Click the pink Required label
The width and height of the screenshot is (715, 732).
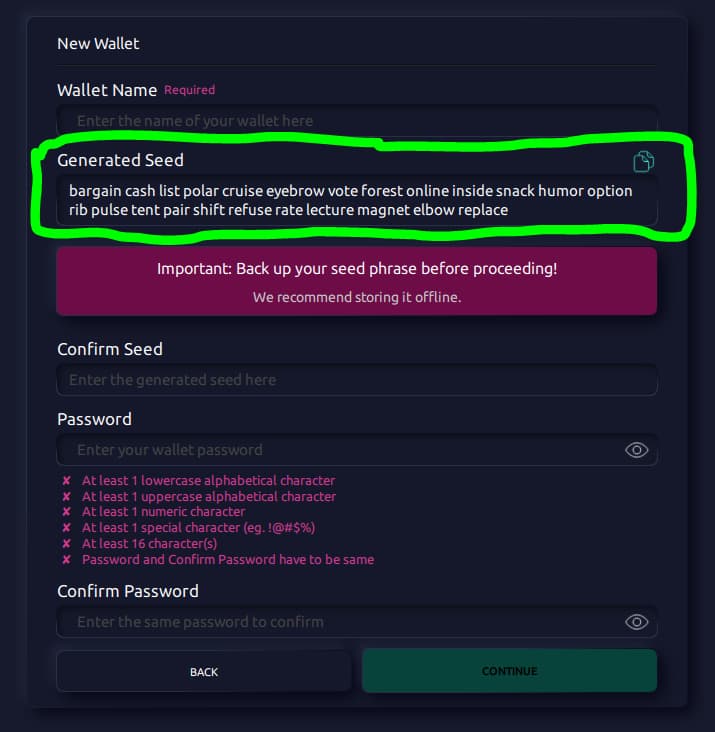189,90
